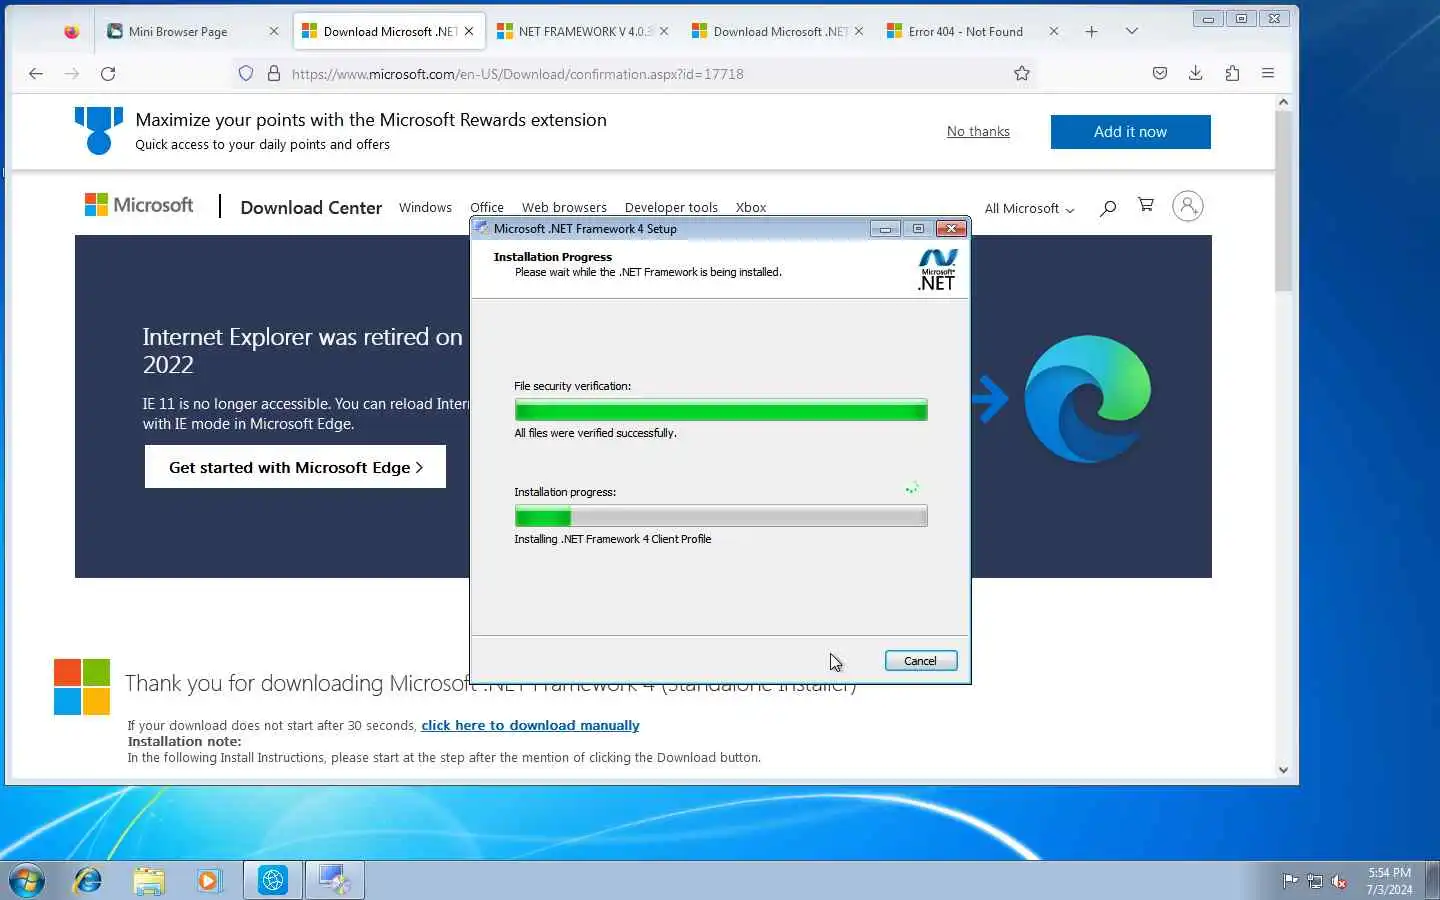Close the Mini Browser Page tab

[x=274, y=31]
